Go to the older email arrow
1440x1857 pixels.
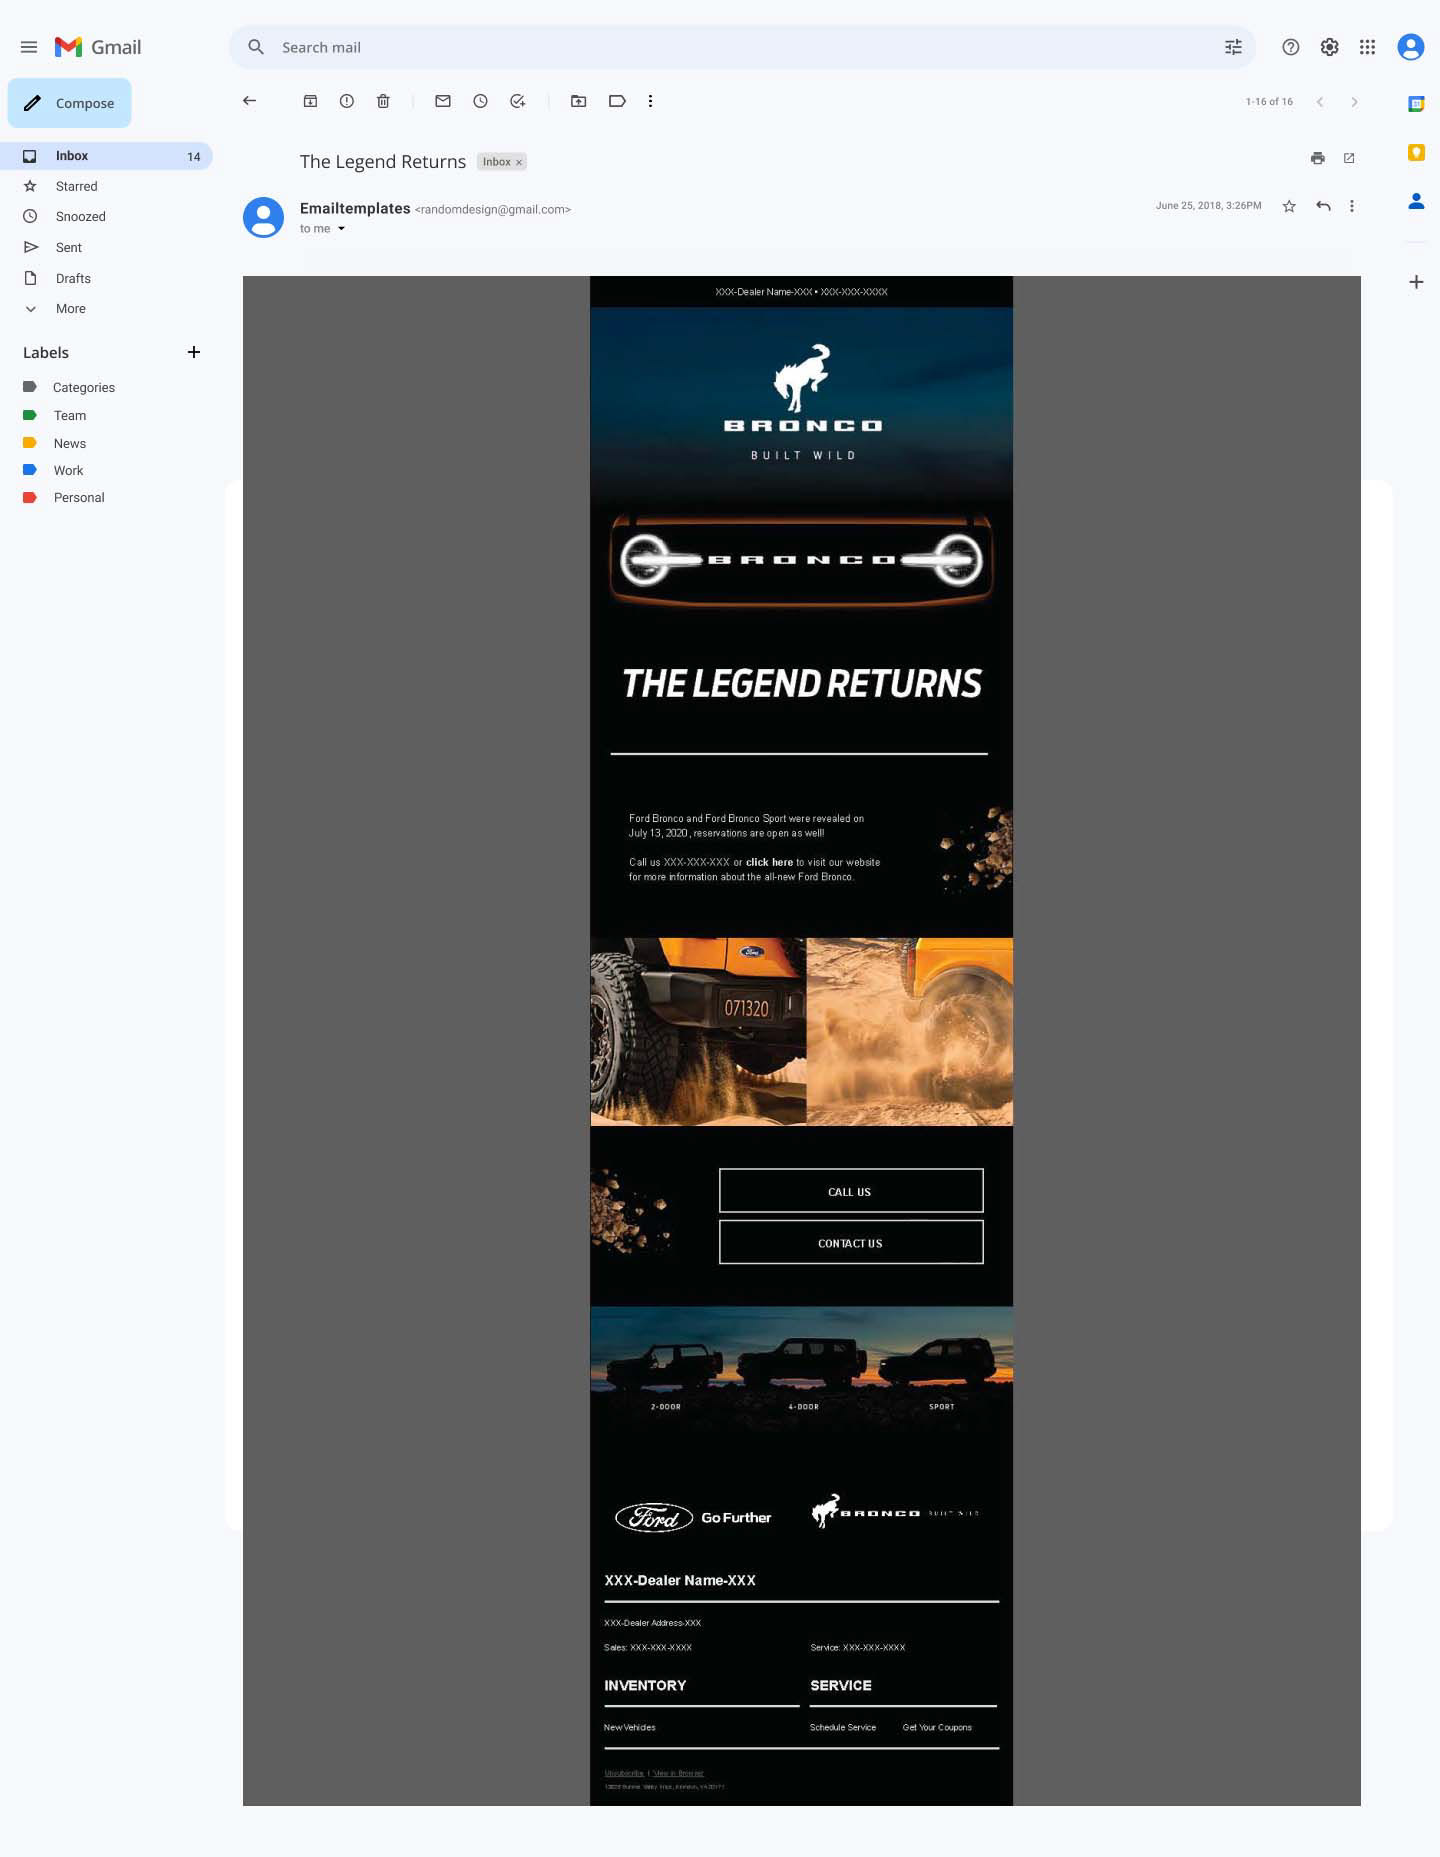click(1355, 102)
